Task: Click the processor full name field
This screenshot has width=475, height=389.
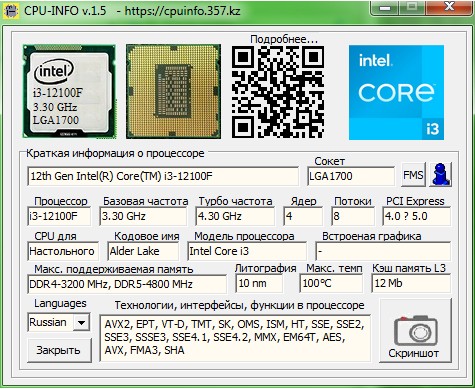Action: click(163, 176)
